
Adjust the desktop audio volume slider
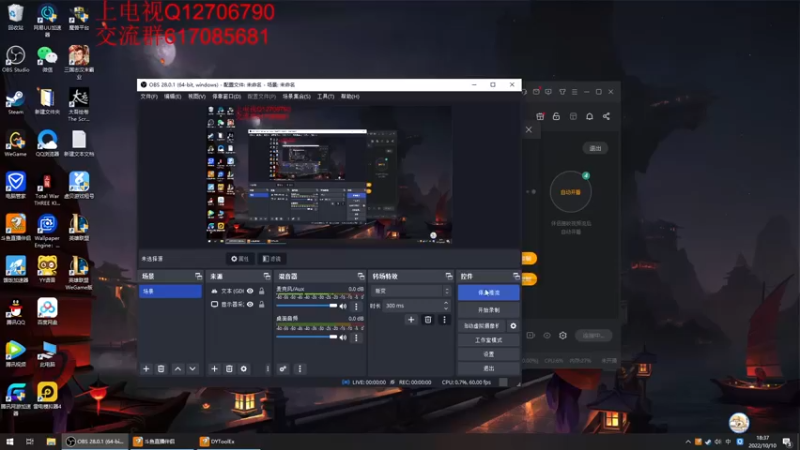point(307,337)
